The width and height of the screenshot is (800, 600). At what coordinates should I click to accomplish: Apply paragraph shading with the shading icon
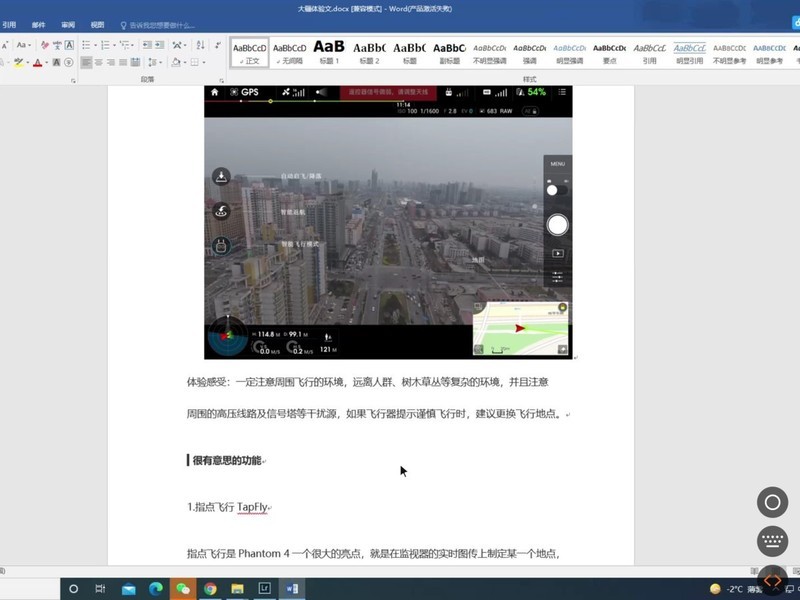coord(176,62)
